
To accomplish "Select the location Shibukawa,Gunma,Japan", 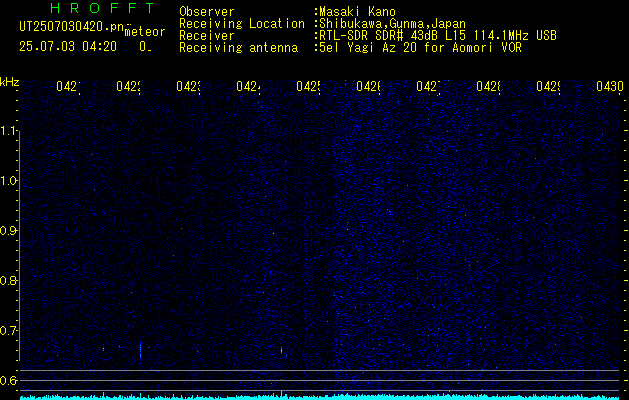I will tap(392, 24).
